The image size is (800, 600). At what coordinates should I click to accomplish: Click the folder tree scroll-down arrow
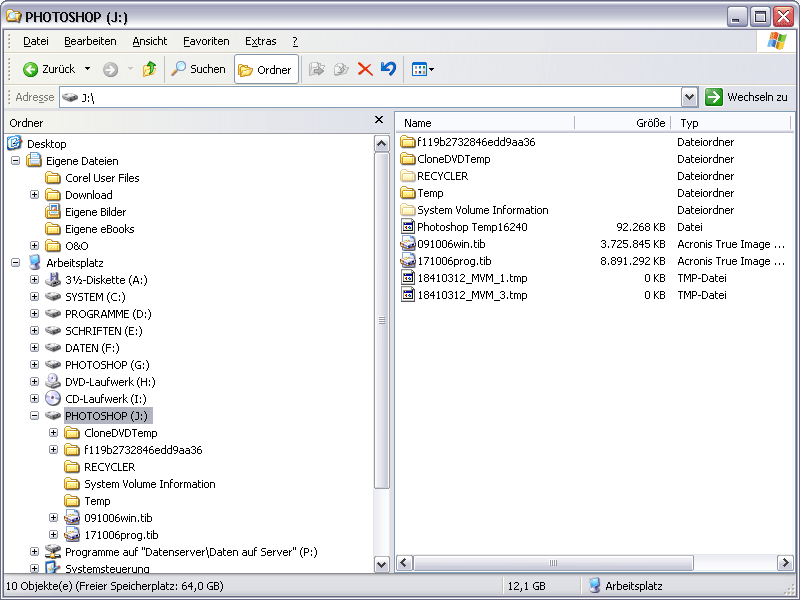coord(381,564)
